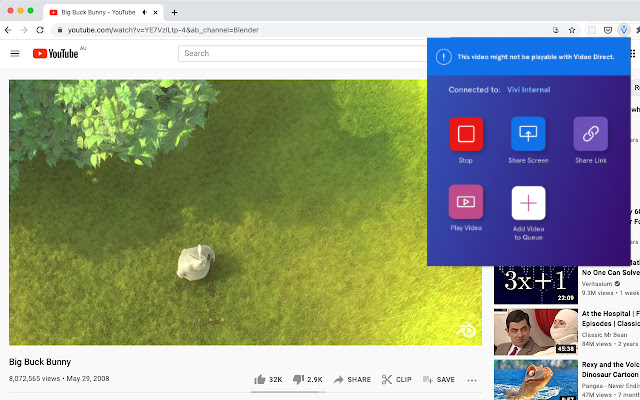Click the browser forward arrow
The width and height of the screenshot is (640, 400).
coord(24,30)
